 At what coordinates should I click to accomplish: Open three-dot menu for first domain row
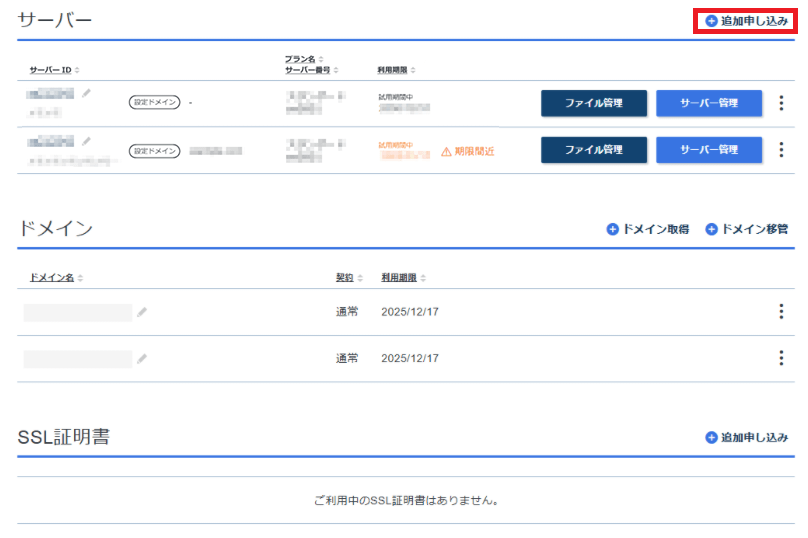pos(781,311)
